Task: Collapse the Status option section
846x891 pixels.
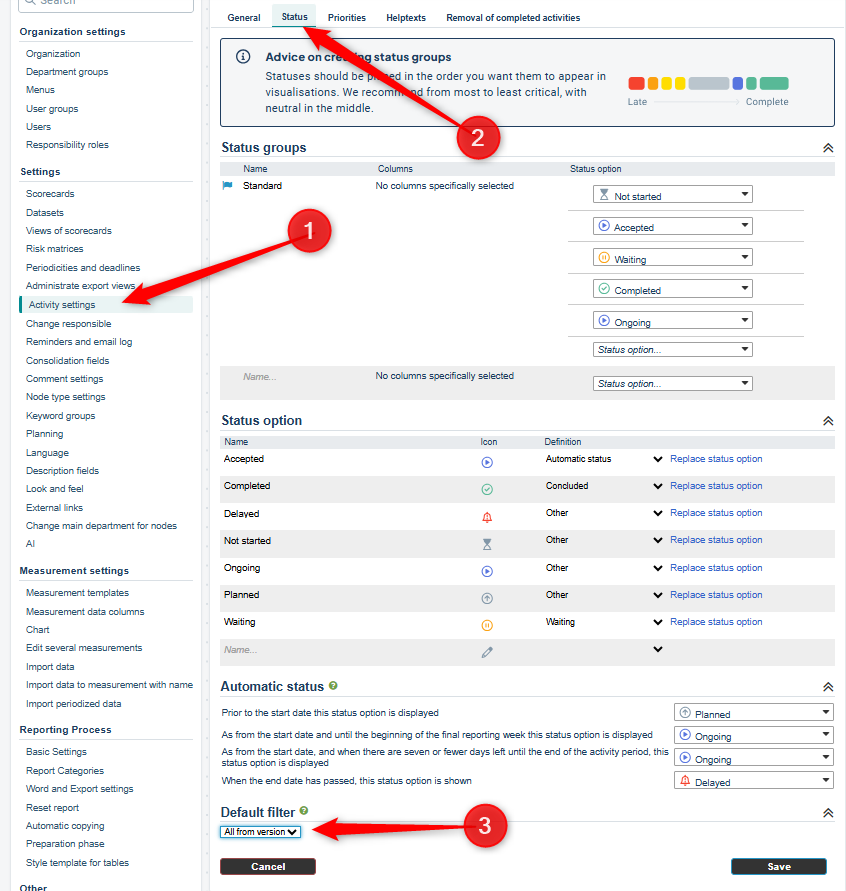Action: click(x=827, y=421)
